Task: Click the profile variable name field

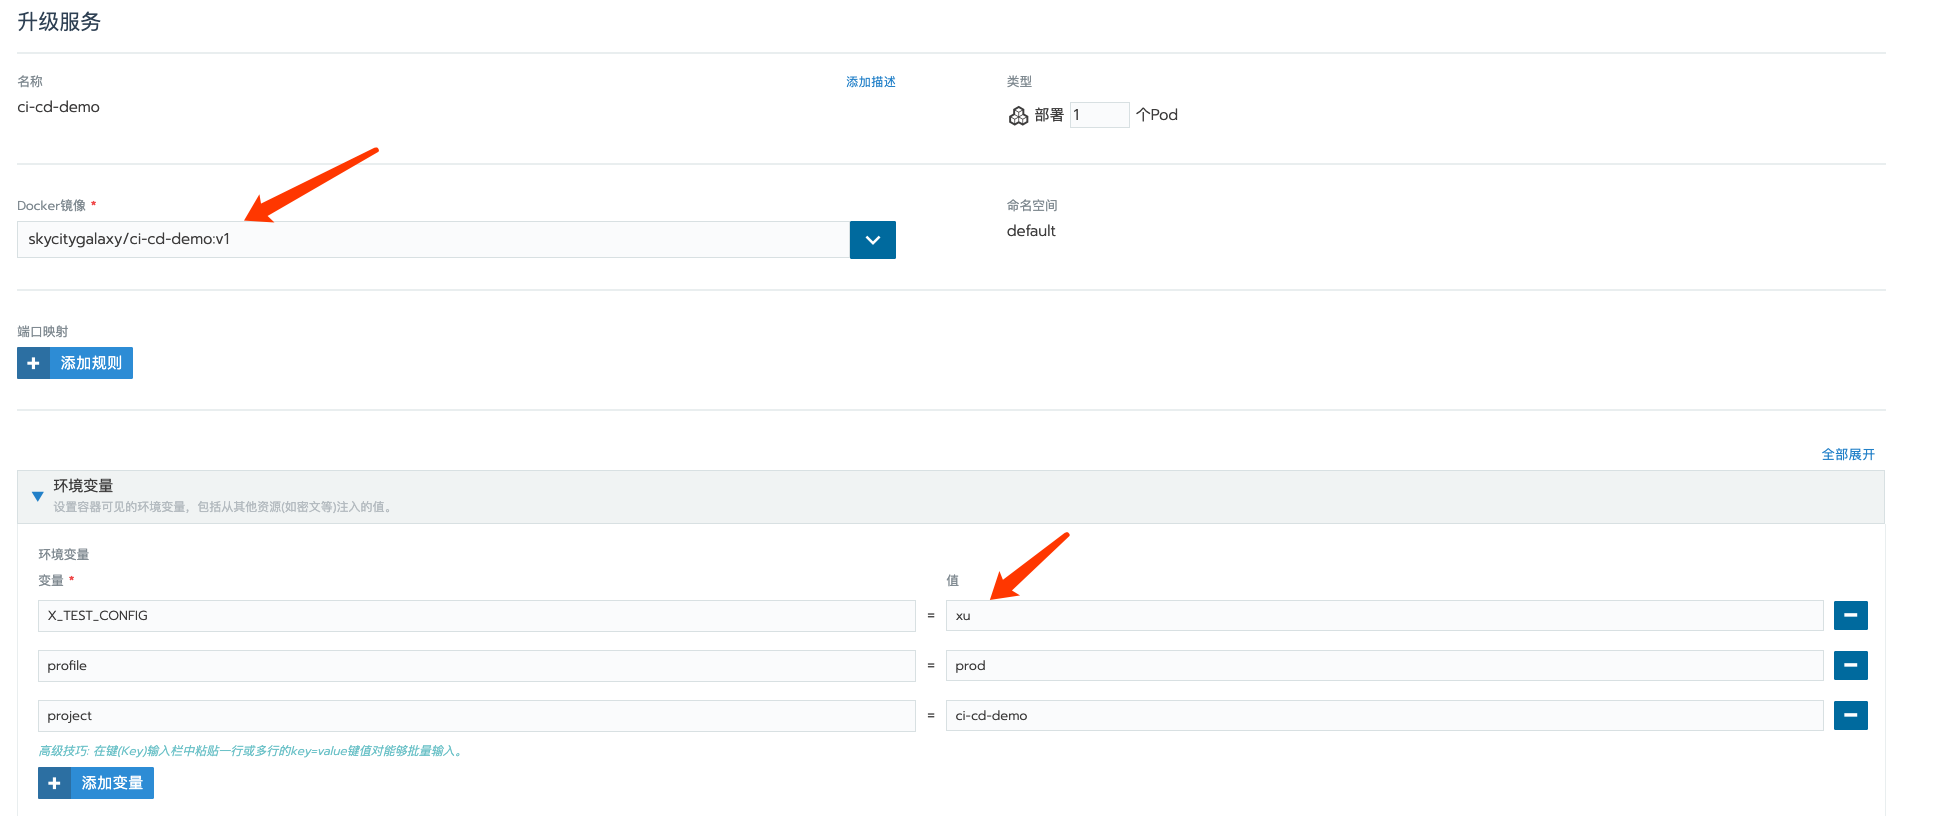Action: click(476, 666)
